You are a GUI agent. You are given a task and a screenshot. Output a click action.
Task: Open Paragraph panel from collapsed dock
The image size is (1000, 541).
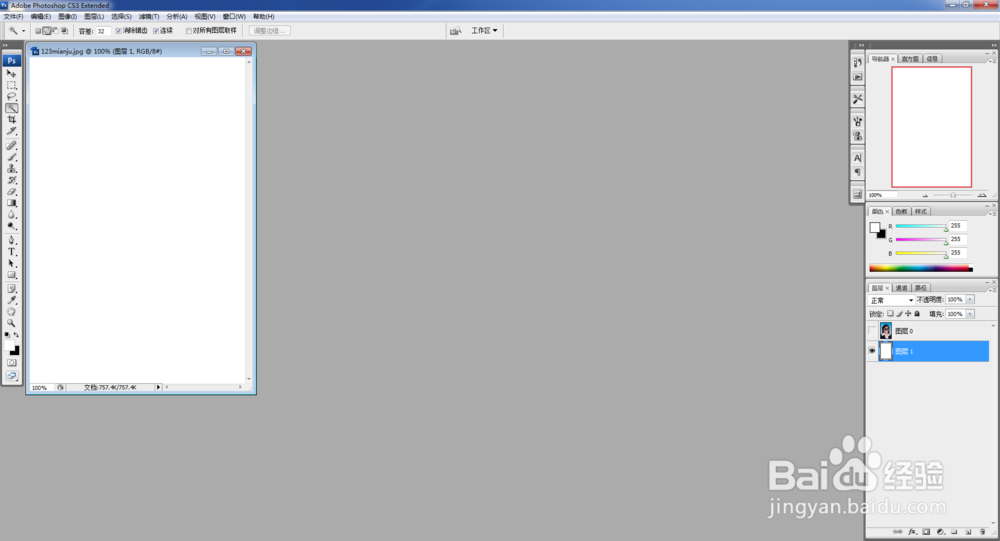point(857,172)
